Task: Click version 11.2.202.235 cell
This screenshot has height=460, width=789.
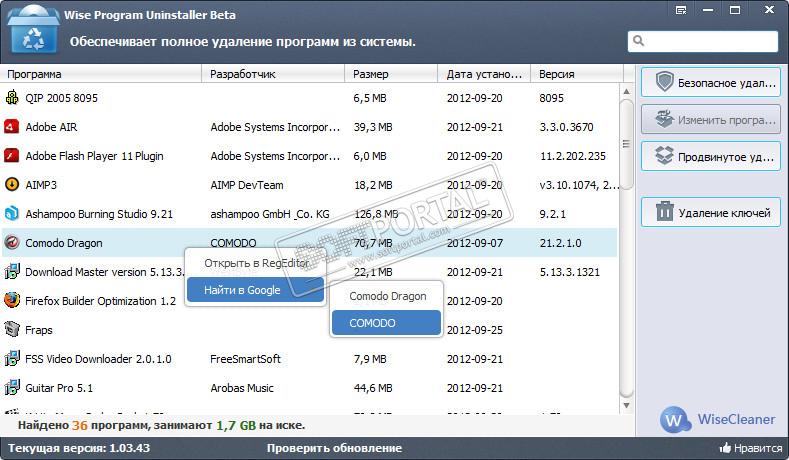Action: click(x=573, y=156)
